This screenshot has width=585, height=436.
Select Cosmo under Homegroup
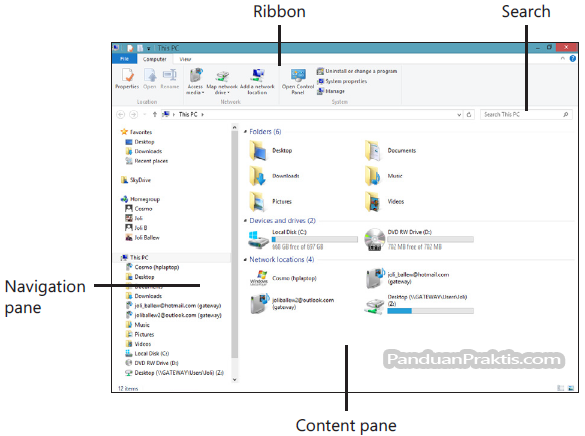[139, 209]
